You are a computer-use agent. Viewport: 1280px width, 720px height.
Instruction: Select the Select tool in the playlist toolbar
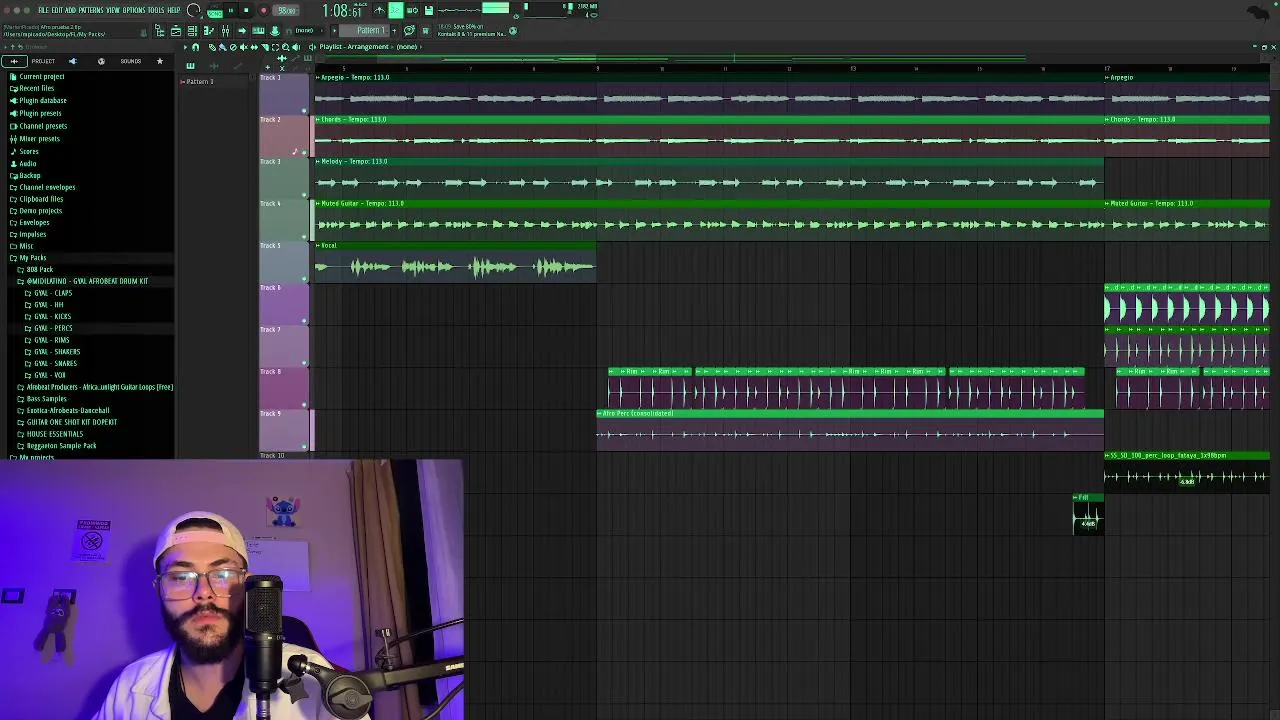(x=275, y=47)
